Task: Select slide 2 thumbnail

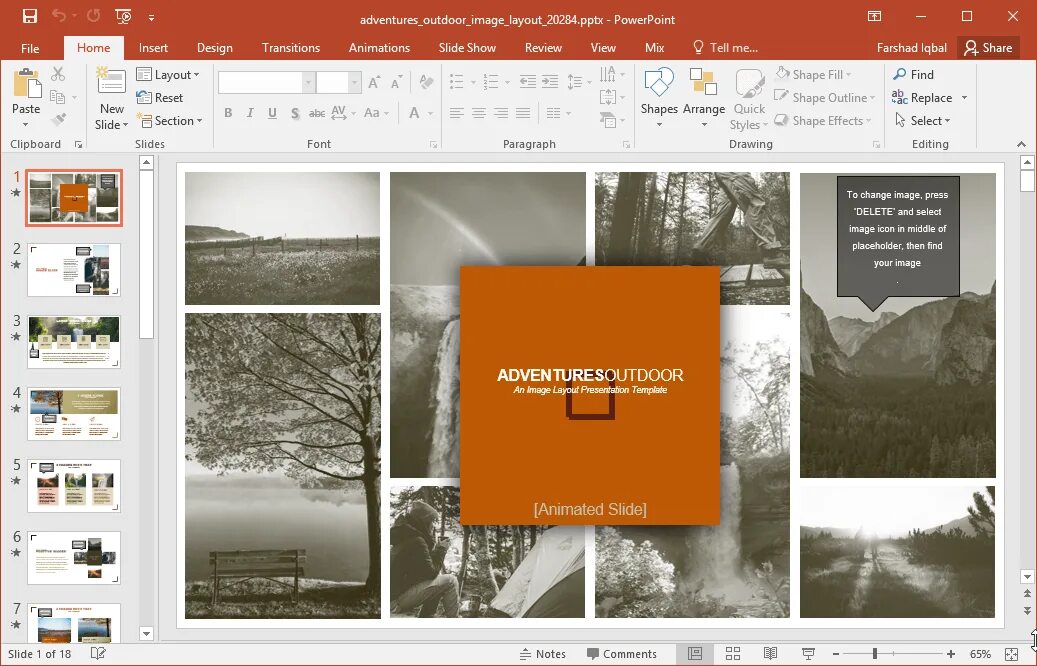Action: 74,270
